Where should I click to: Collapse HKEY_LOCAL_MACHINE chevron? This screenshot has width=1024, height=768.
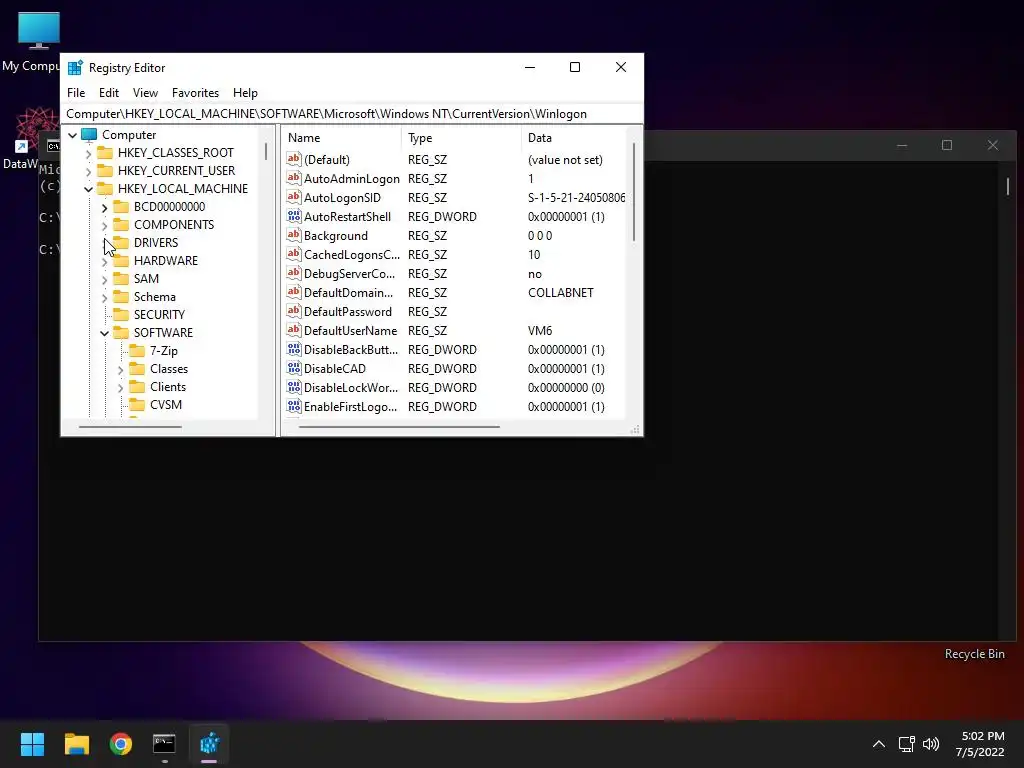click(x=89, y=189)
